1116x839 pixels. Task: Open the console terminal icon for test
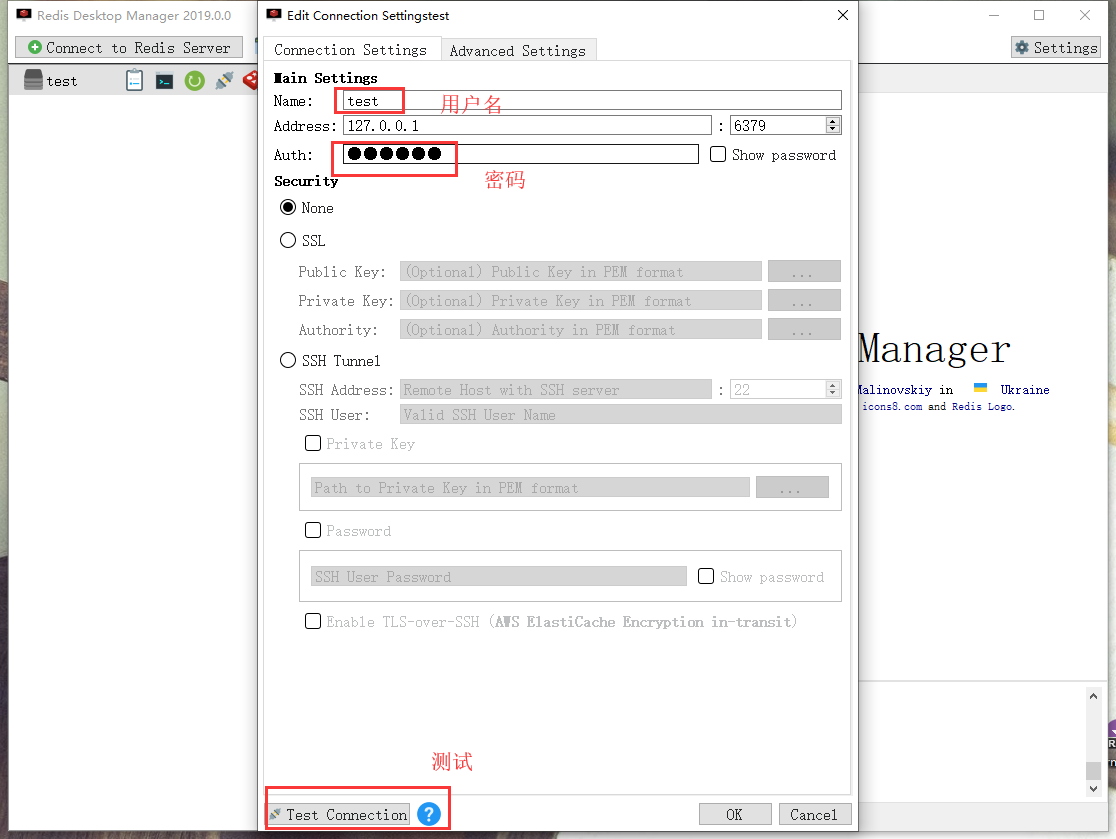click(x=164, y=81)
